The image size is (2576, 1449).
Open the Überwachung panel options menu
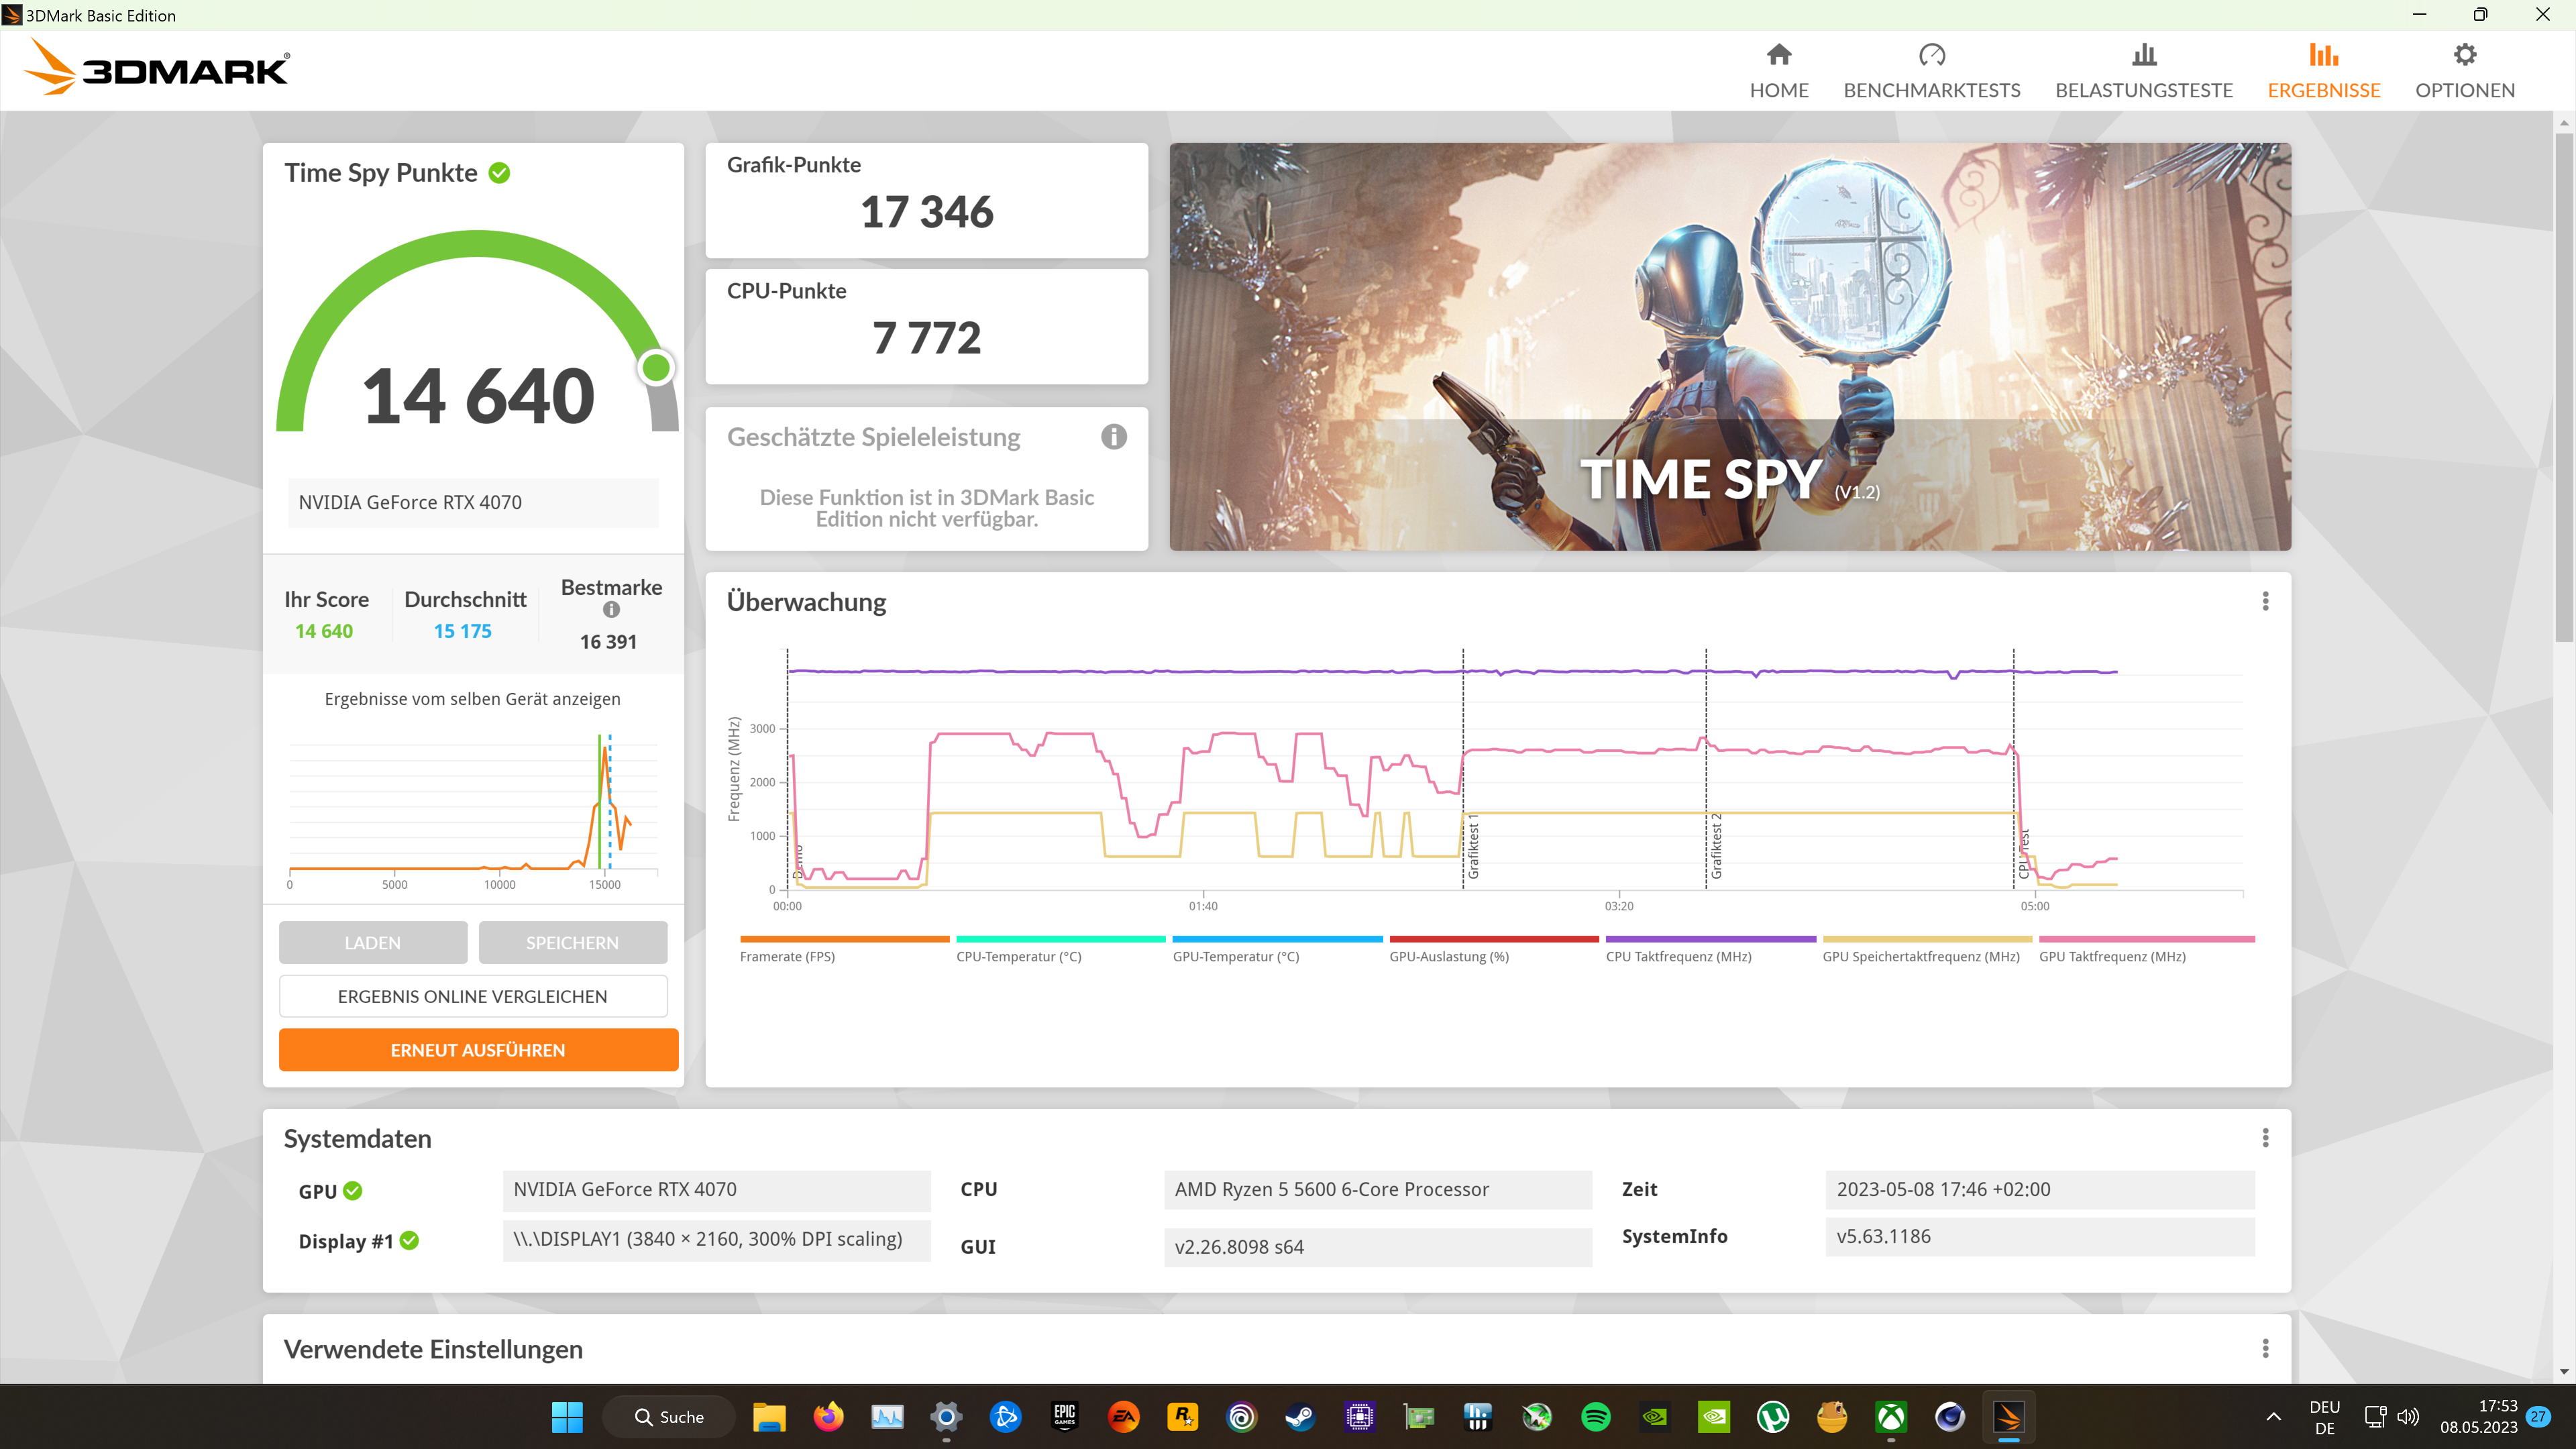click(x=2265, y=600)
